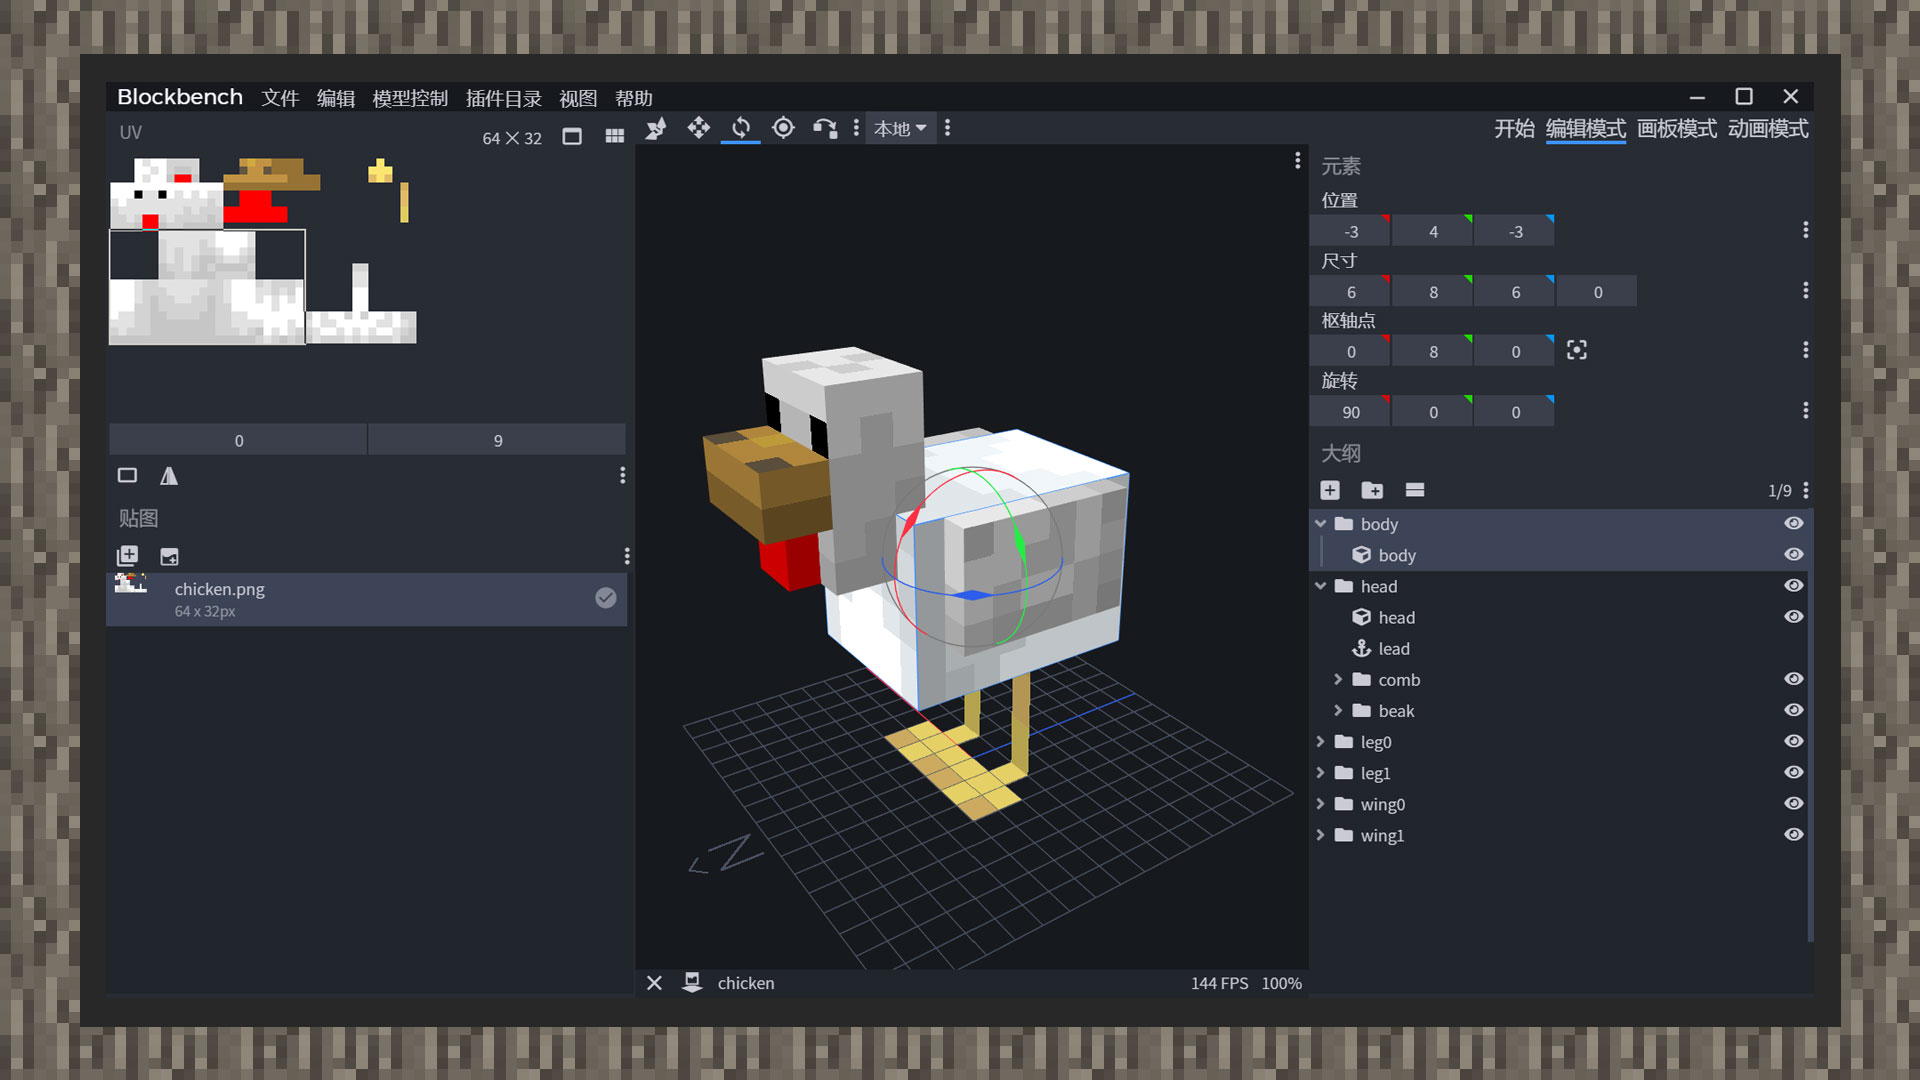Toggle outliner options bars icon
The height and width of the screenshot is (1080, 1920).
pos(1414,490)
